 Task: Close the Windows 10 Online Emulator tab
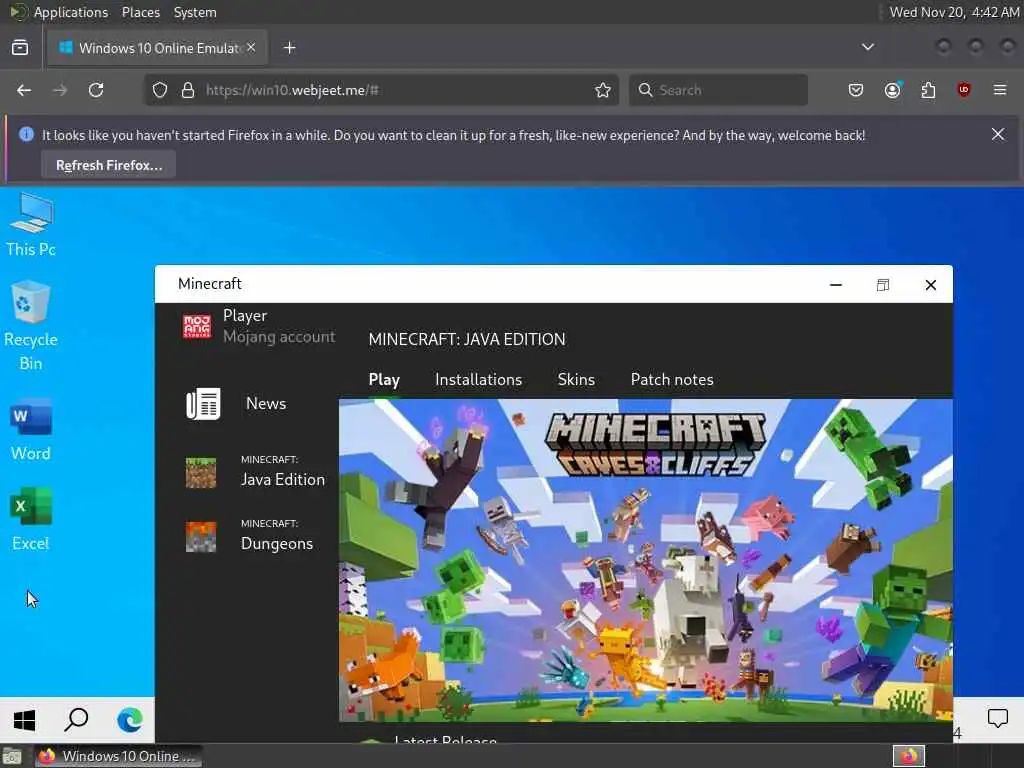pyautogui.click(x=251, y=47)
